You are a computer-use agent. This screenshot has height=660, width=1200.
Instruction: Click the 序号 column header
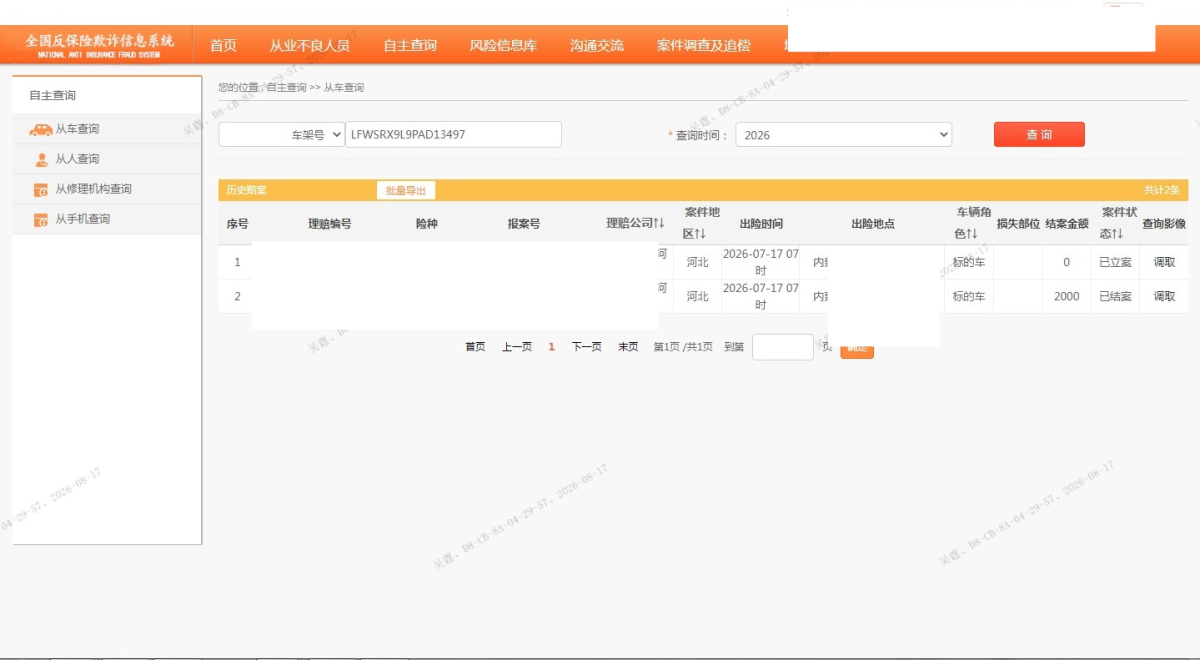237,224
